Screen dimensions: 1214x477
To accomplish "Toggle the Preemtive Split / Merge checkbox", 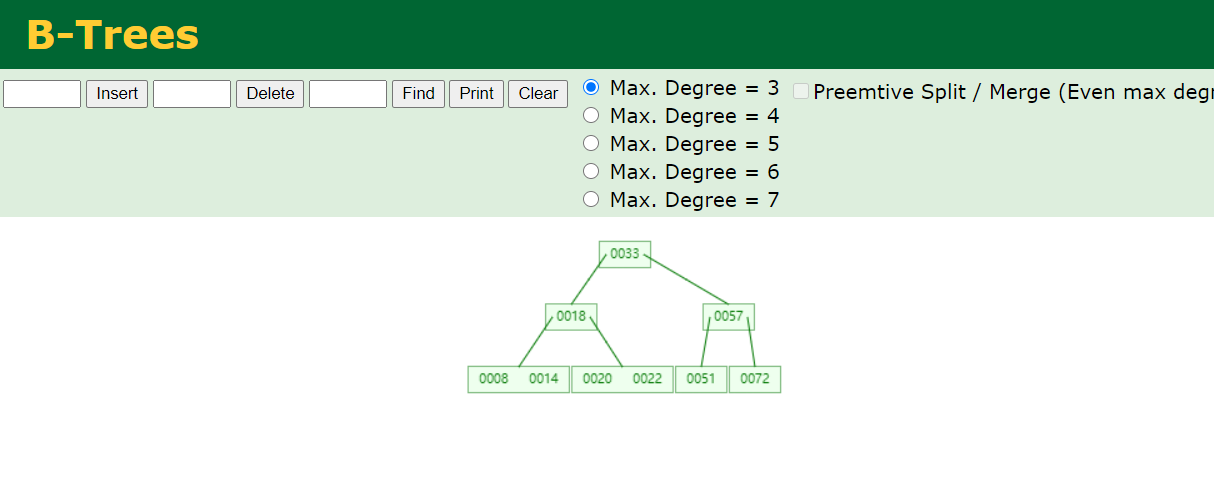I will pos(801,91).
